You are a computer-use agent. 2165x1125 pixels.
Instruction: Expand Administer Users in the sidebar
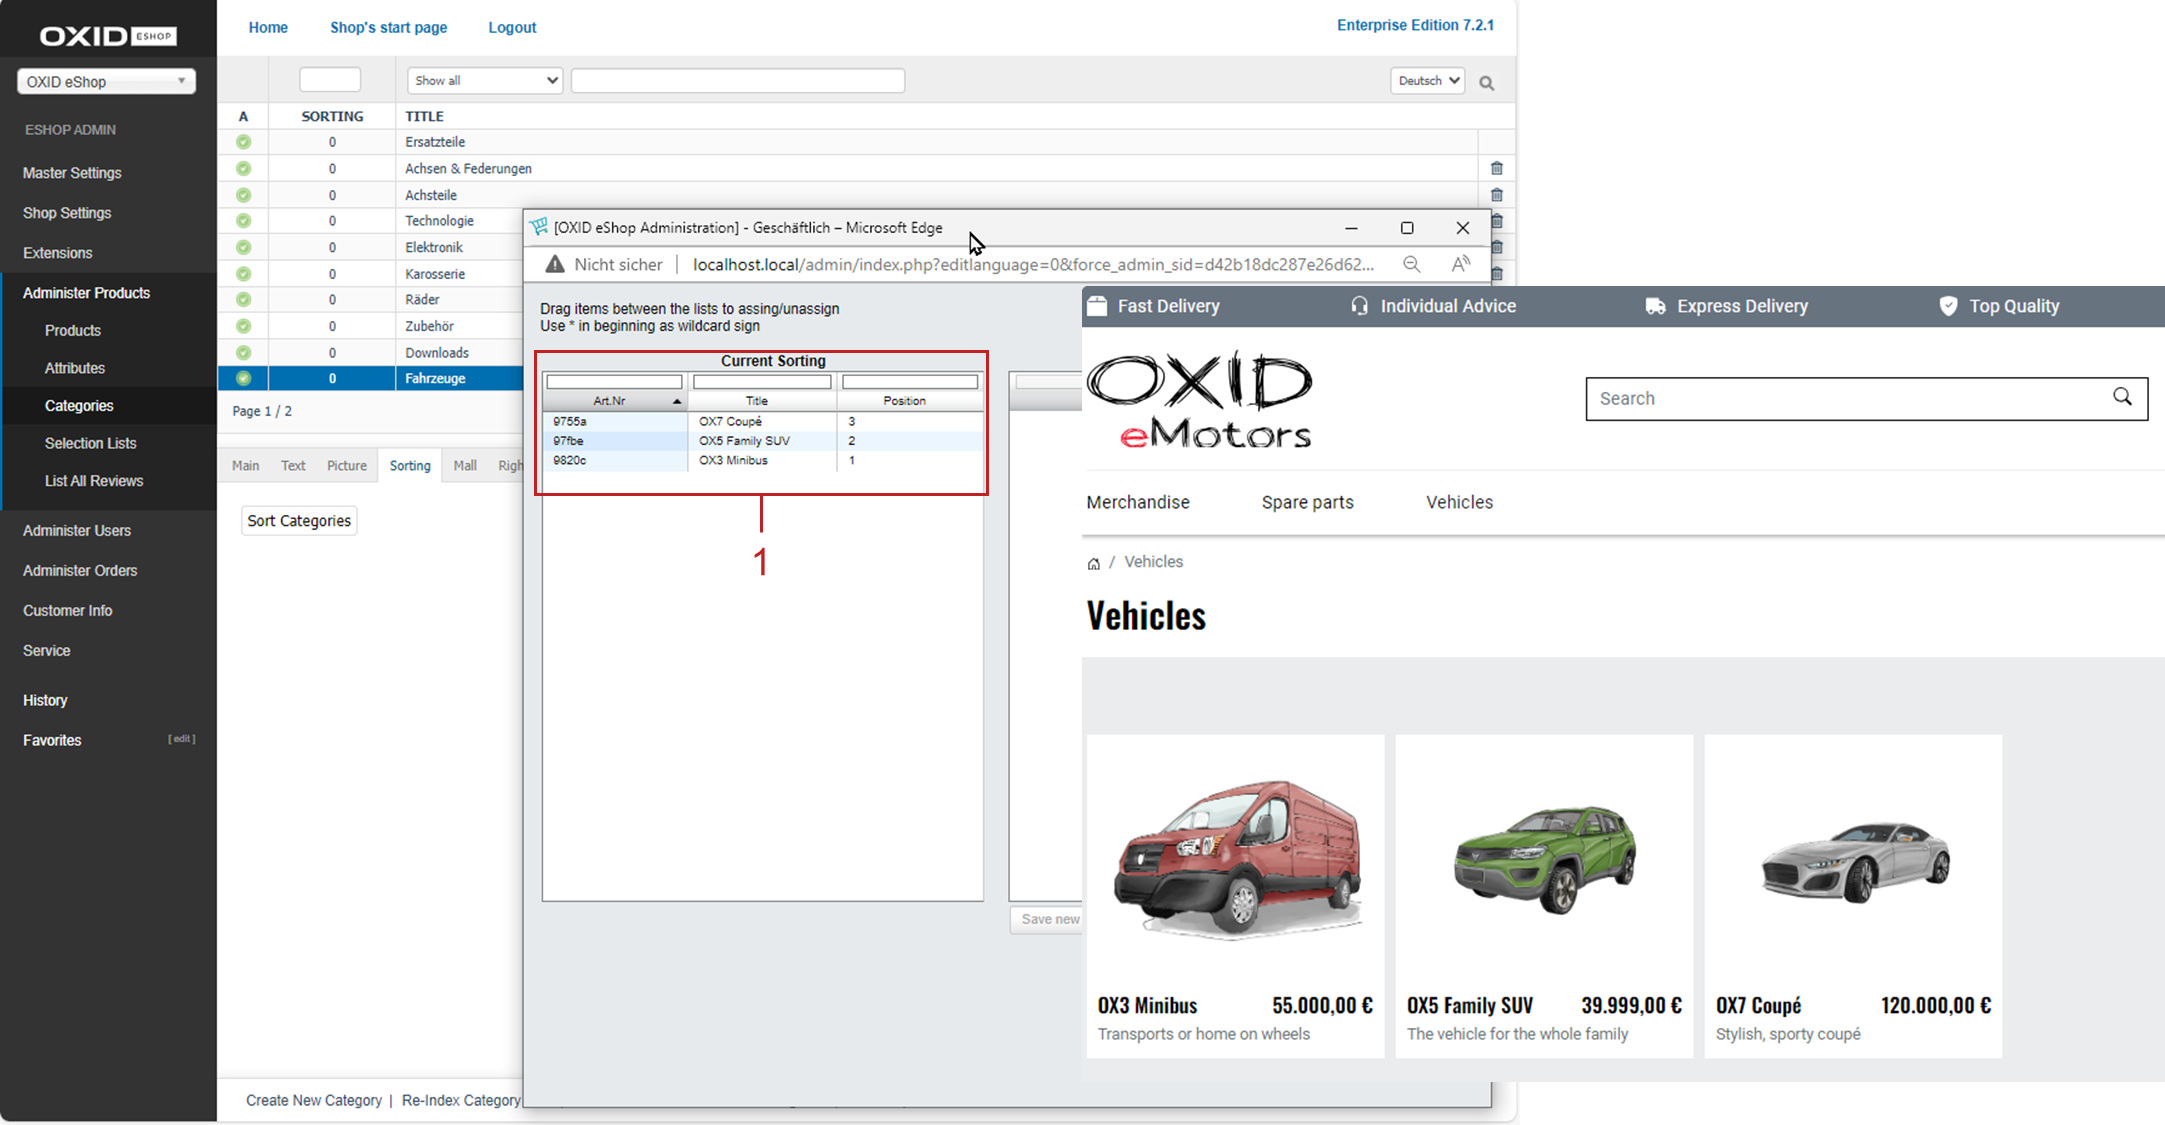point(77,530)
